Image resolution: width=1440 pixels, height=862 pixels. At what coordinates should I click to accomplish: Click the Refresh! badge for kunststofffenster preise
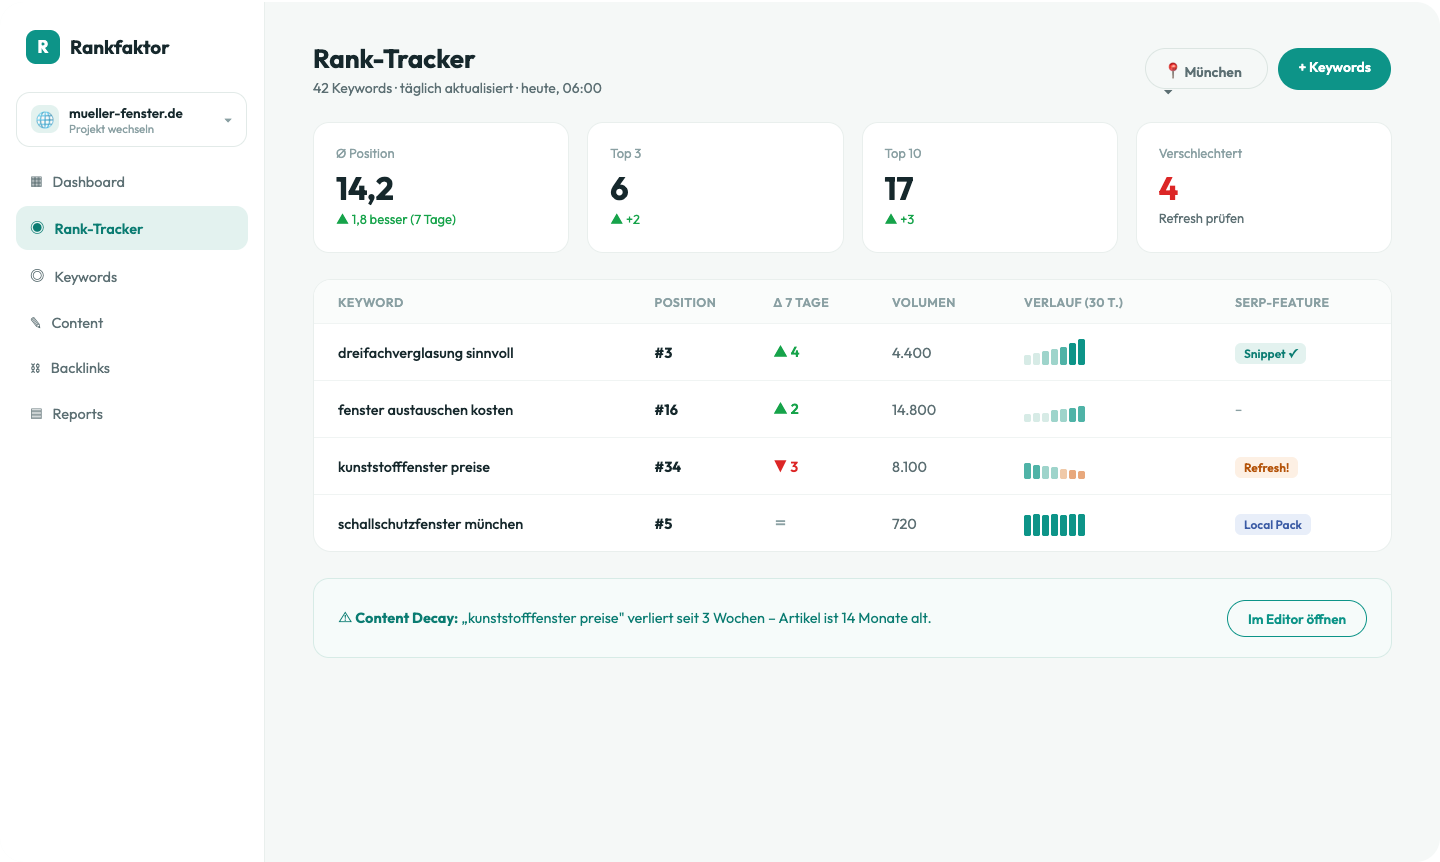tap(1266, 468)
